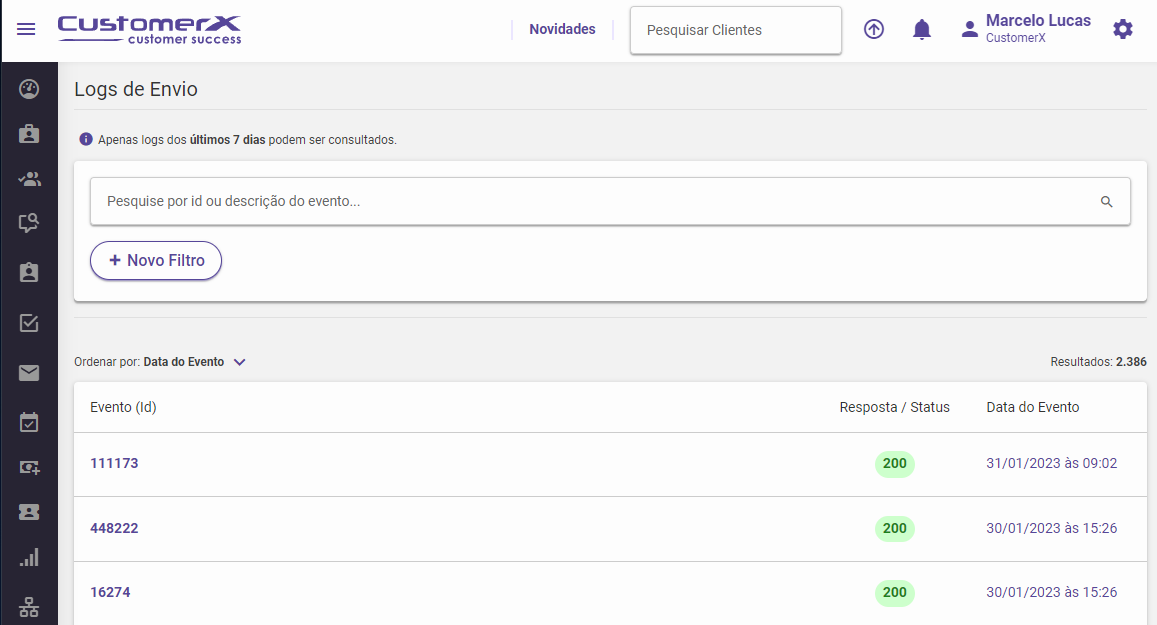Click the Evento (Id) column header
This screenshot has height=625, width=1157.
coord(123,407)
